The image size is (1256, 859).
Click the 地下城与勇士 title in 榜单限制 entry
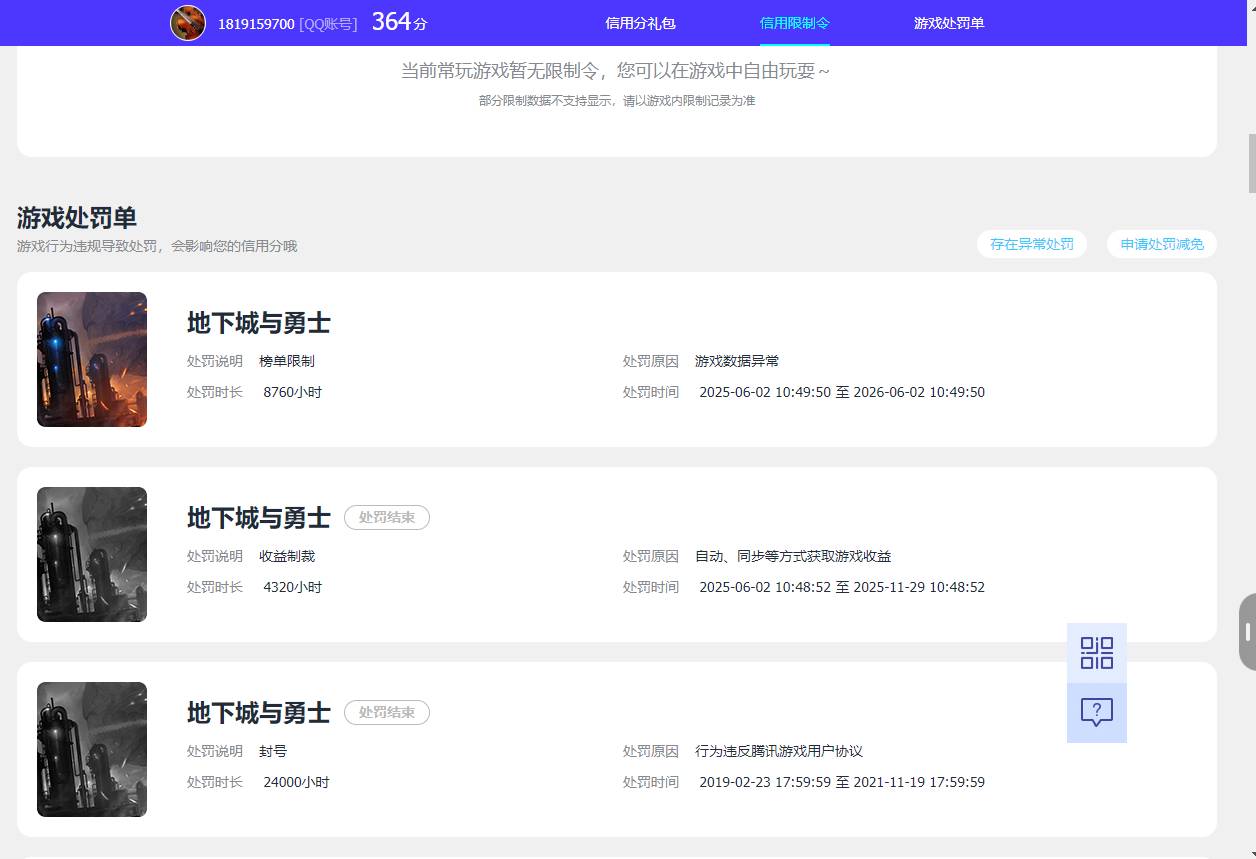click(x=258, y=323)
